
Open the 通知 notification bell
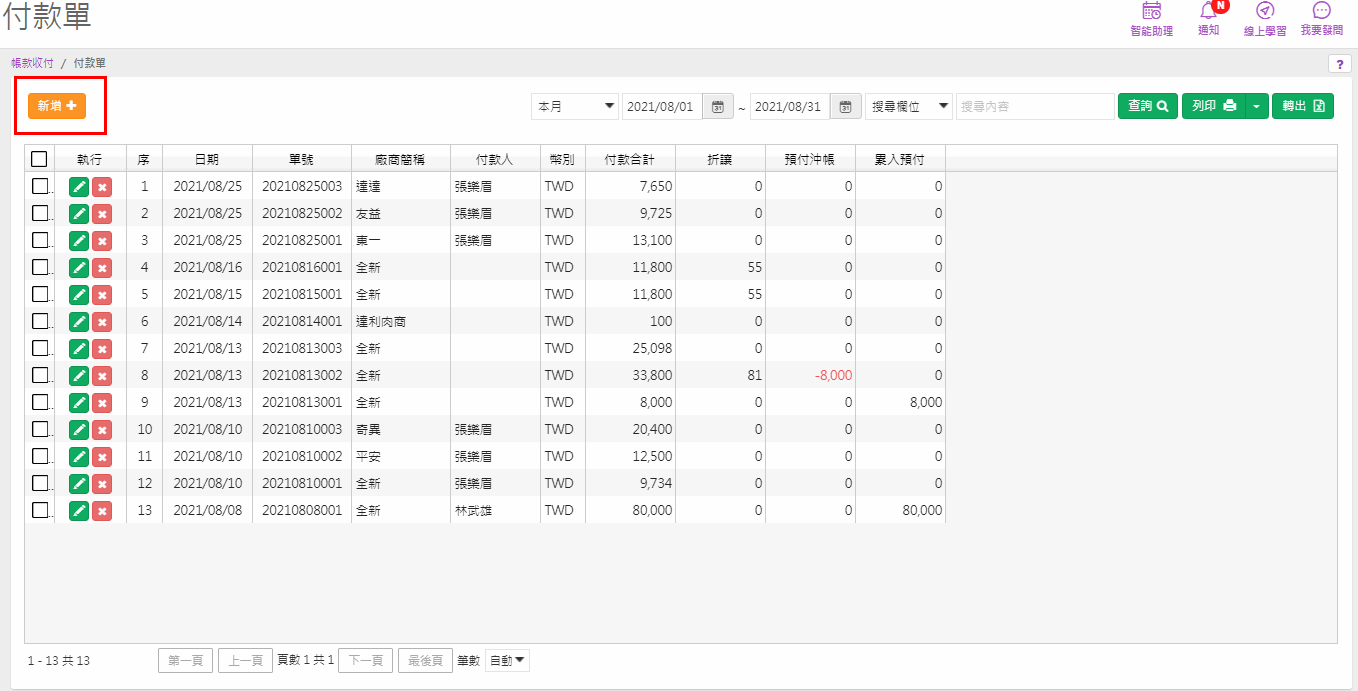coord(1208,19)
